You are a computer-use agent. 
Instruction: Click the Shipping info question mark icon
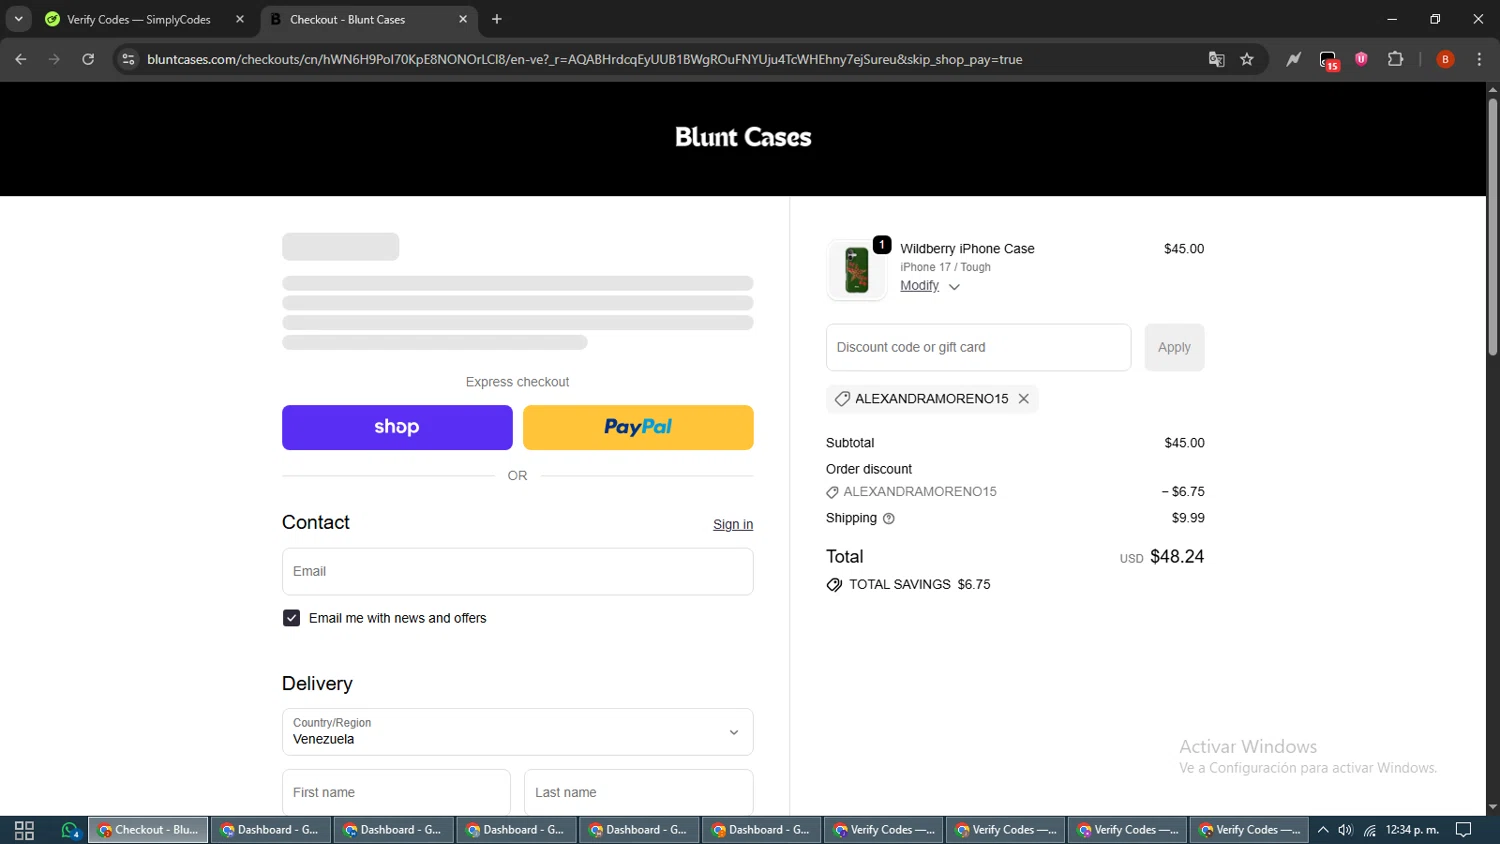click(889, 518)
